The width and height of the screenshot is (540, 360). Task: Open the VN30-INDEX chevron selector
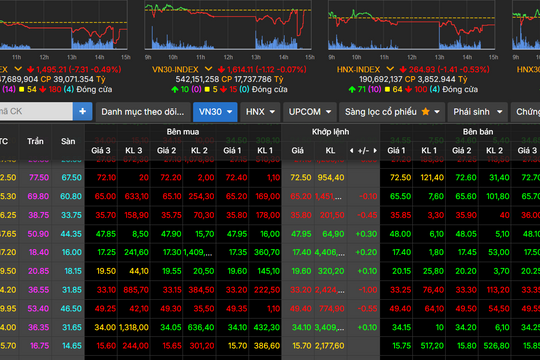click(208, 69)
